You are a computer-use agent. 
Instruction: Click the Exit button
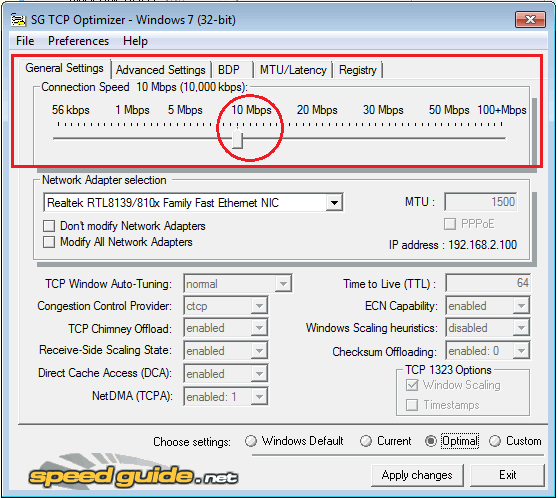coord(507,475)
